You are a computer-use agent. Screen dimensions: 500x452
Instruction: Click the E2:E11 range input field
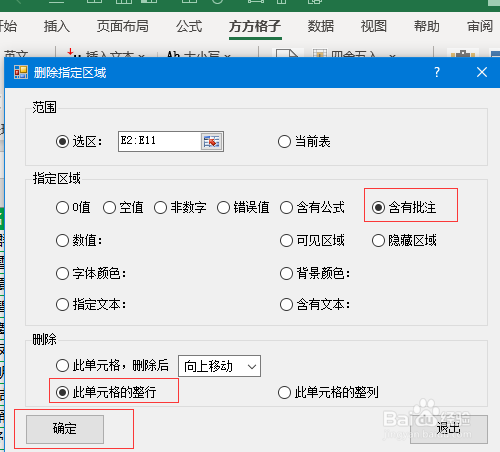[x=160, y=141]
